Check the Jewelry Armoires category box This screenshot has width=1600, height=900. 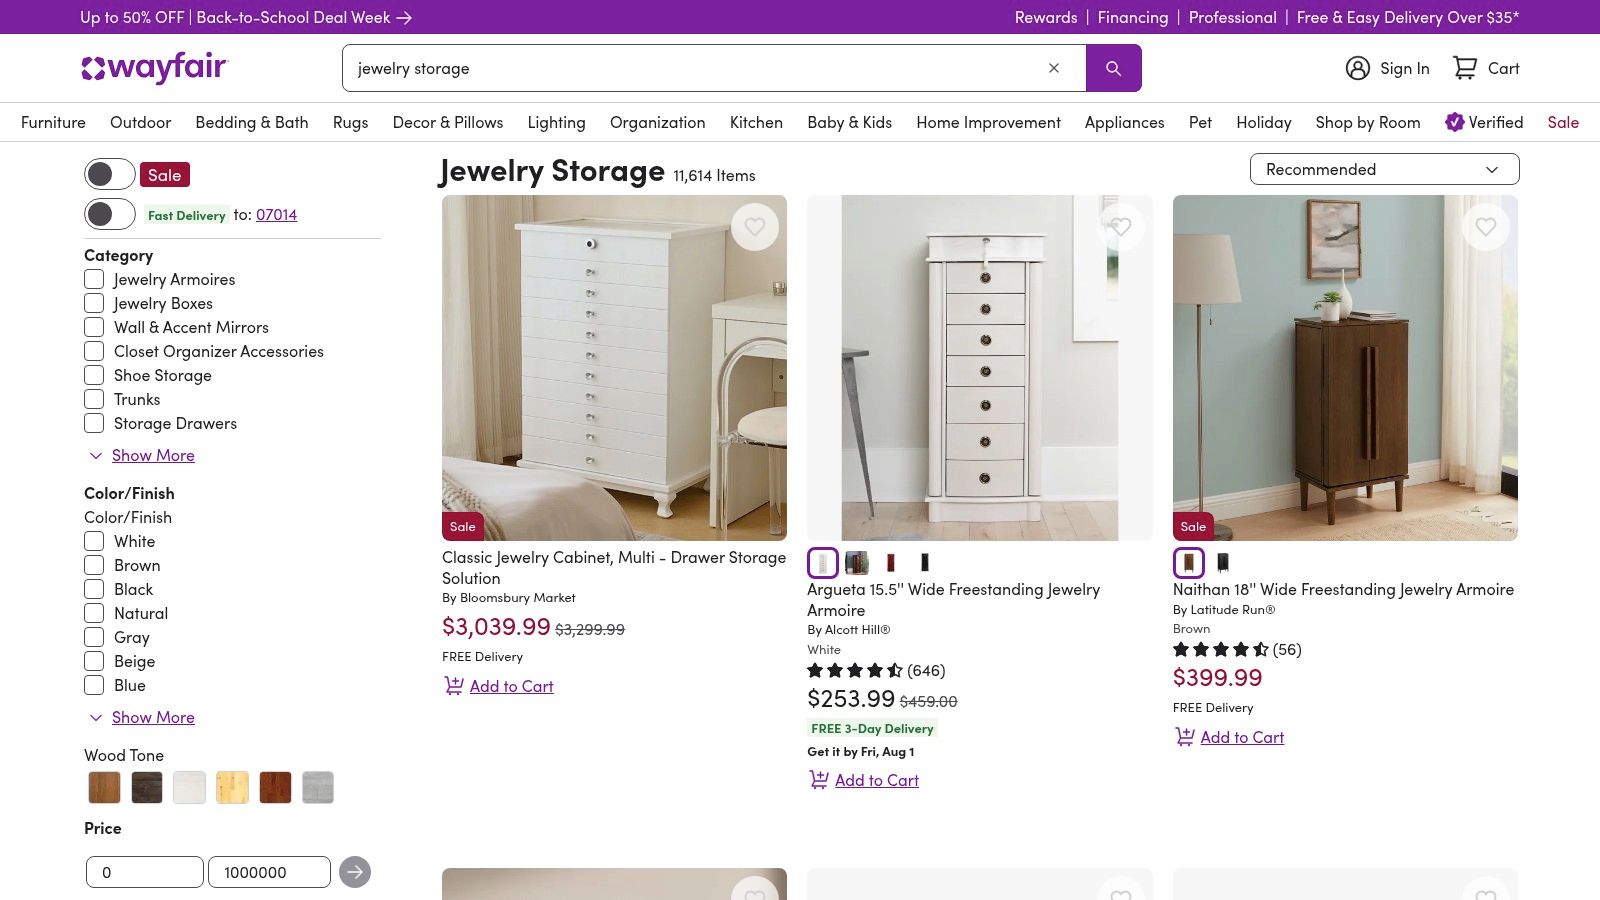(94, 279)
